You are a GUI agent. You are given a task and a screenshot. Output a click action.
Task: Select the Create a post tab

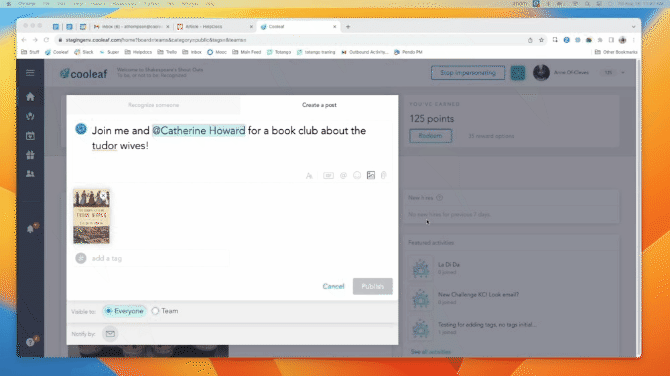click(319, 105)
